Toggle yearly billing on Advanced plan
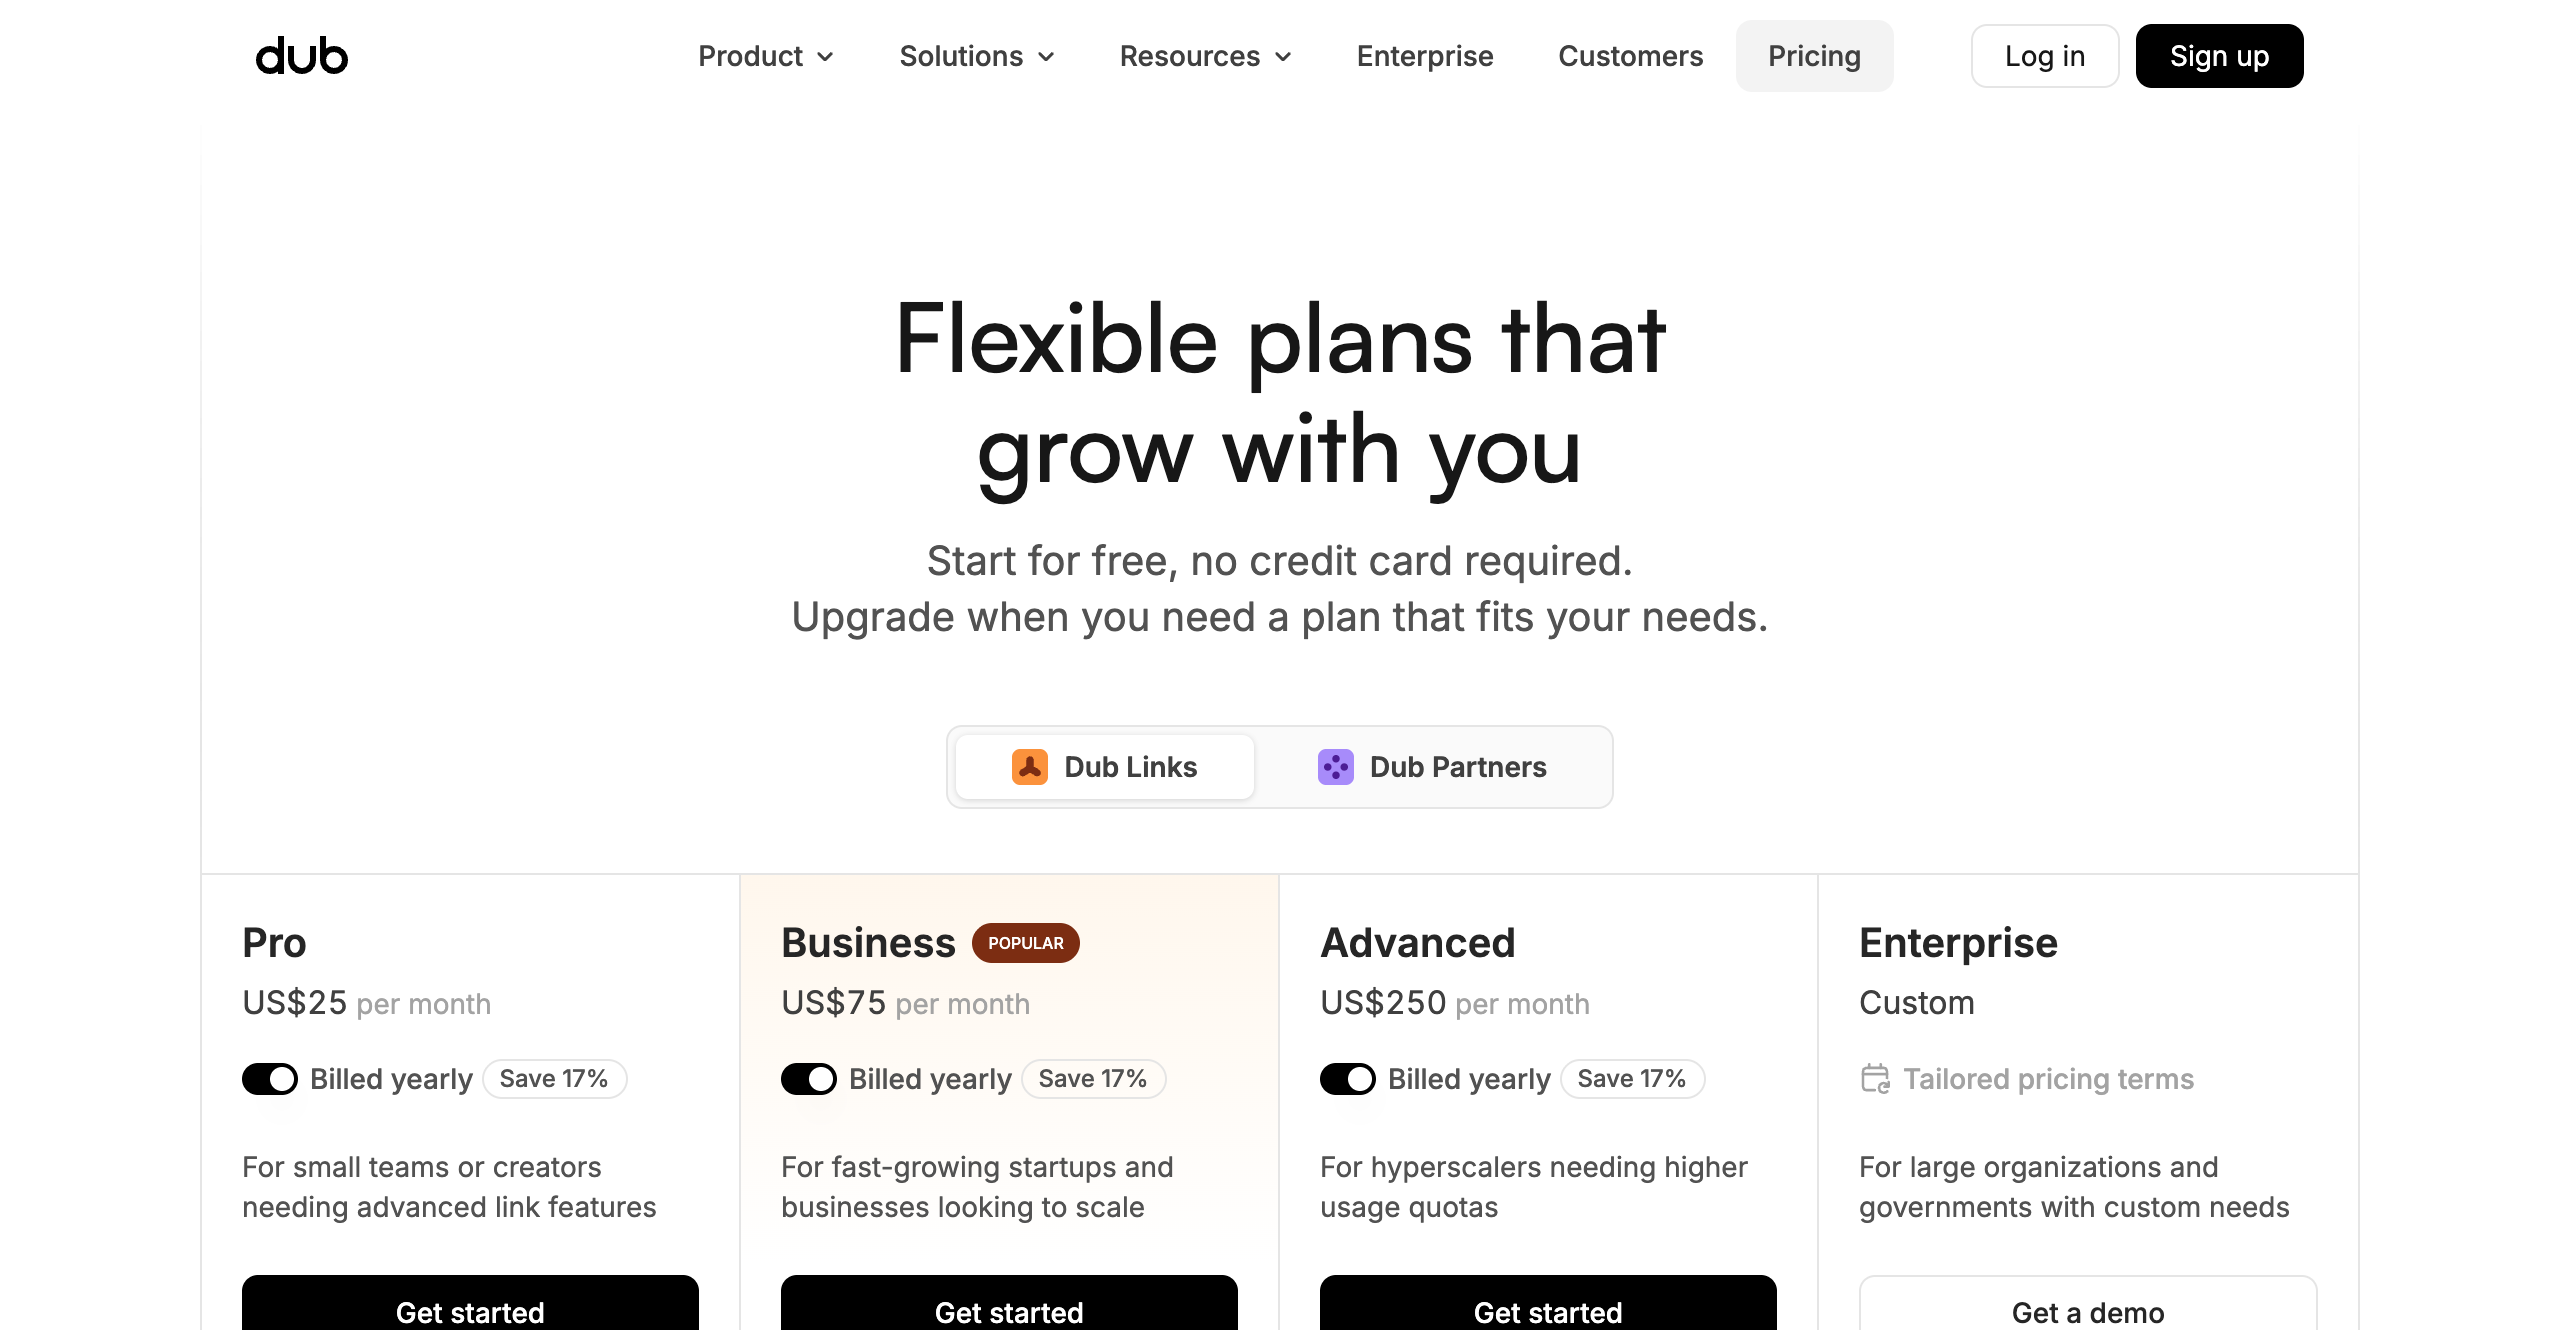The width and height of the screenshot is (2560, 1330). click(x=1348, y=1079)
